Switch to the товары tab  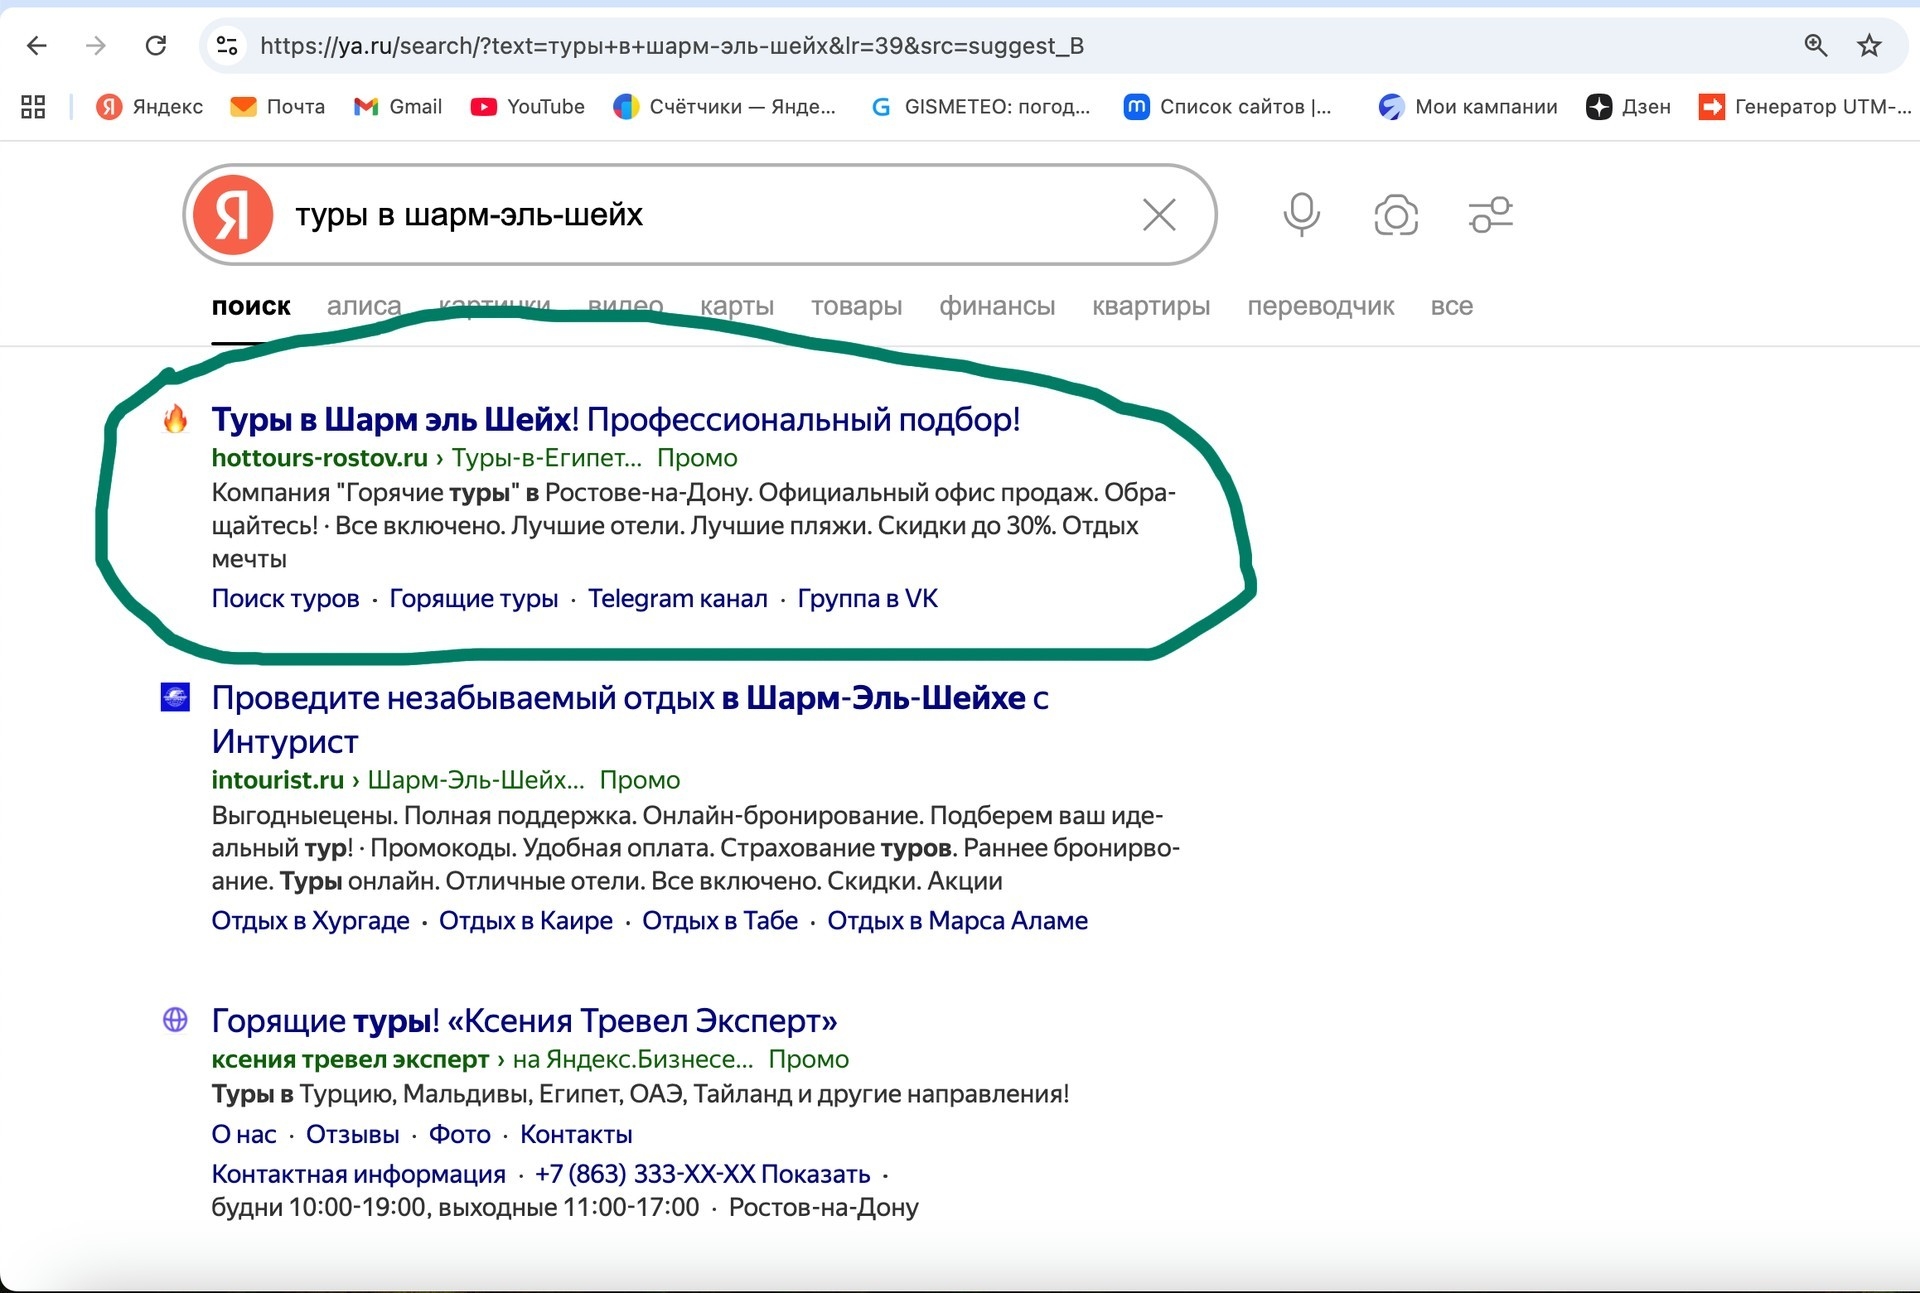(x=856, y=306)
